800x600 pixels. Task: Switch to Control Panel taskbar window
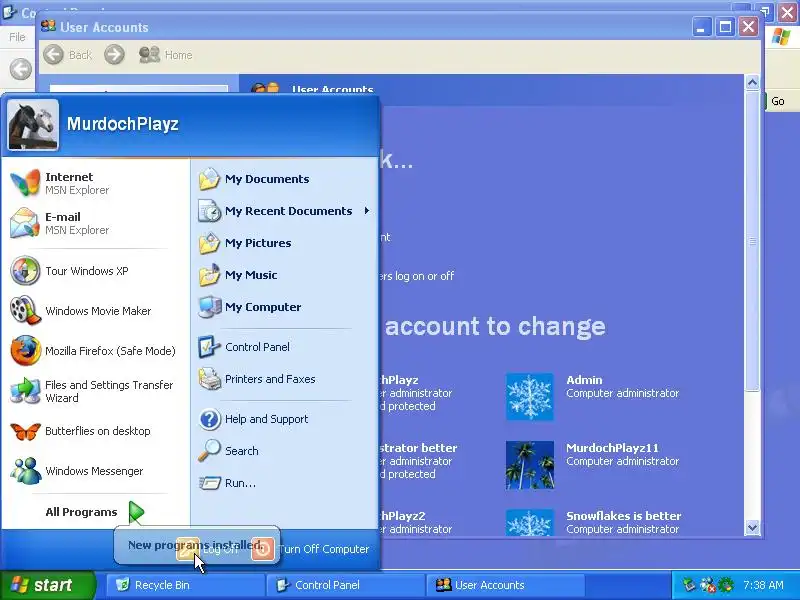[345, 585]
